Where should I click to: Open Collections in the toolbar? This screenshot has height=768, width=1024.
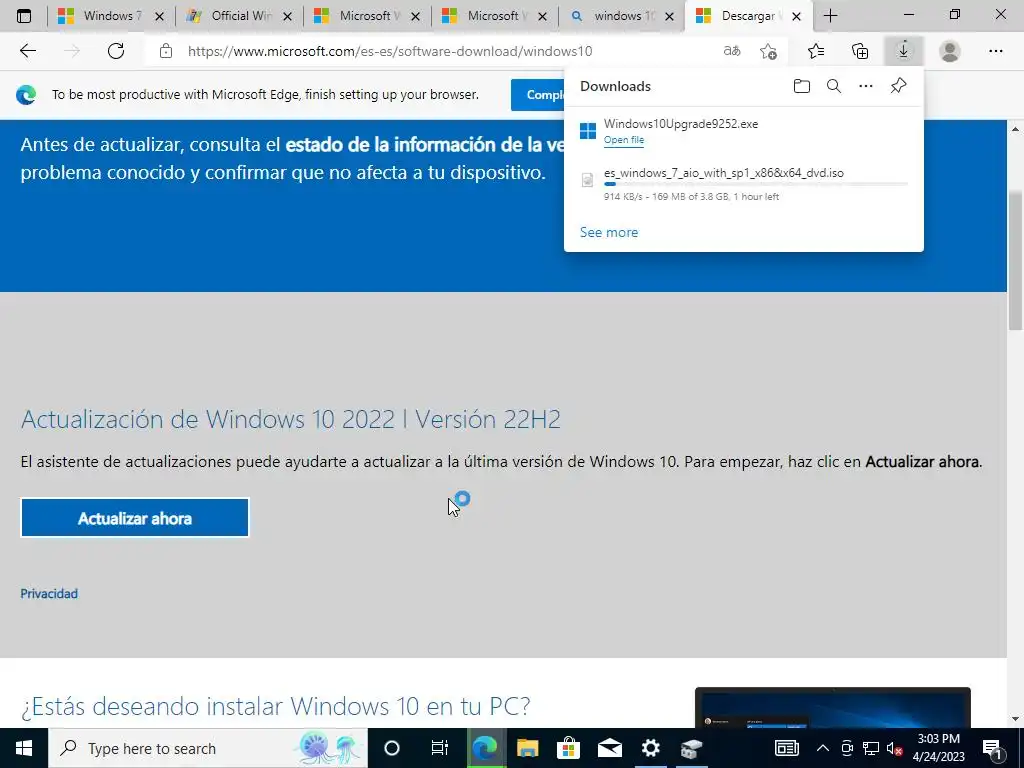click(x=860, y=51)
